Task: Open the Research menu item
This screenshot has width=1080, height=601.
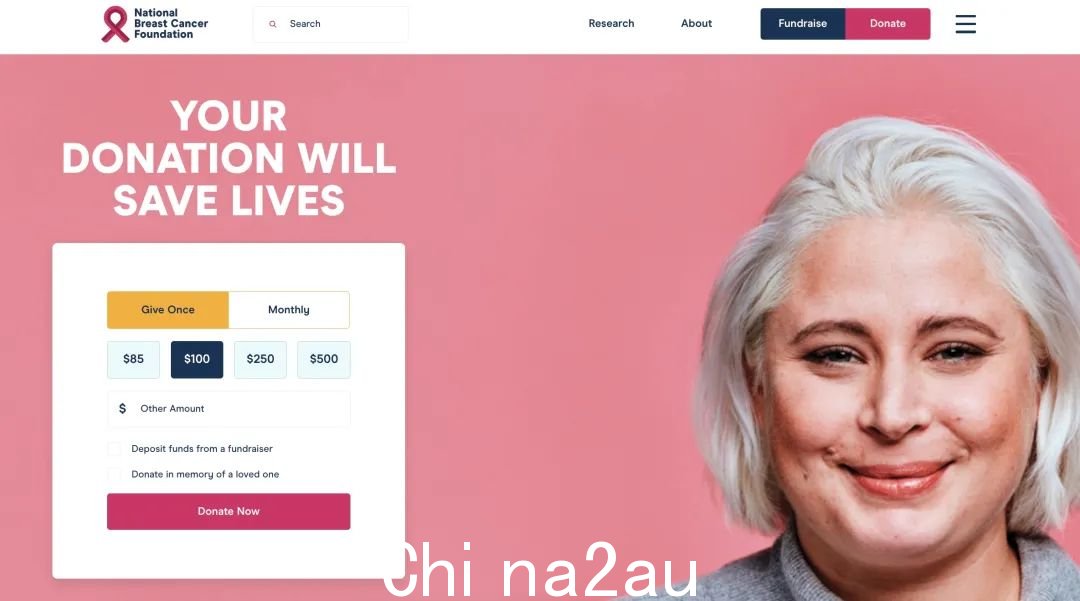Action: pyautogui.click(x=611, y=23)
